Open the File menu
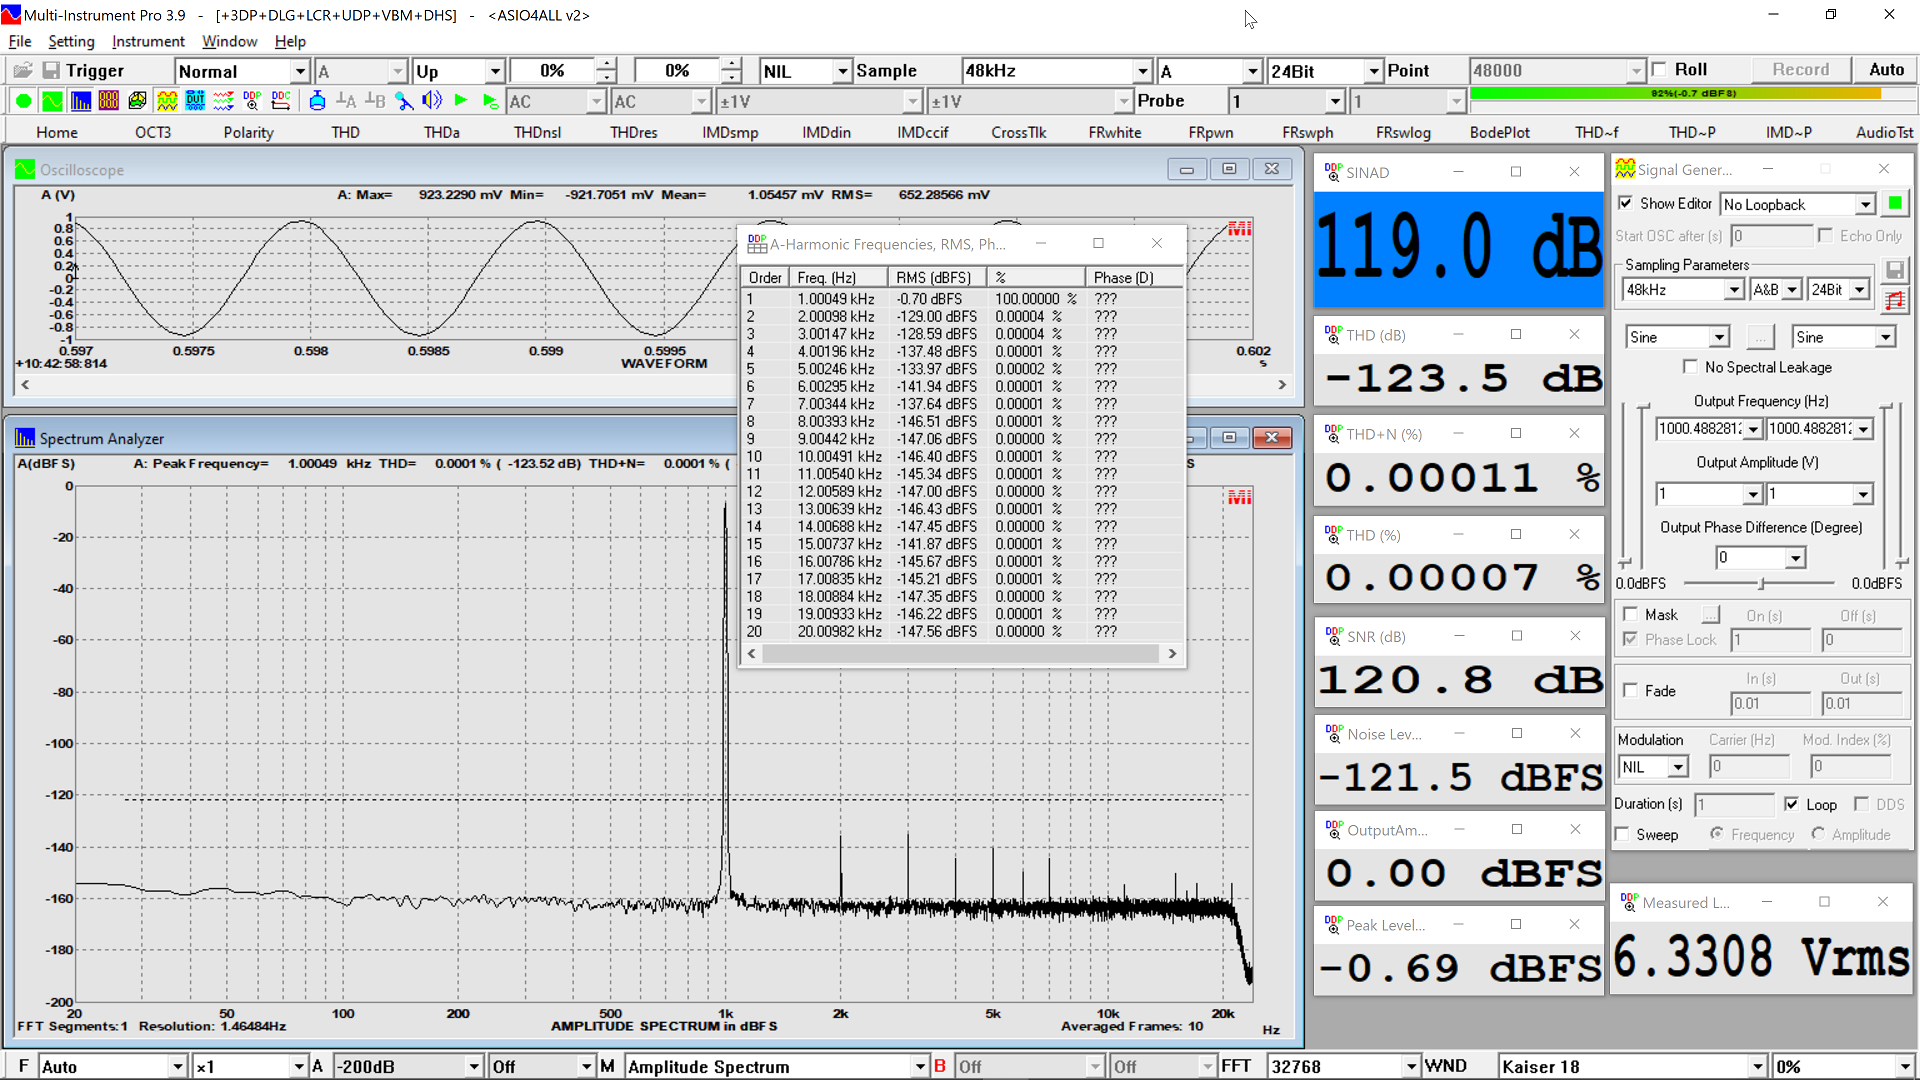This screenshot has width=1920, height=1080. point(20,41)
